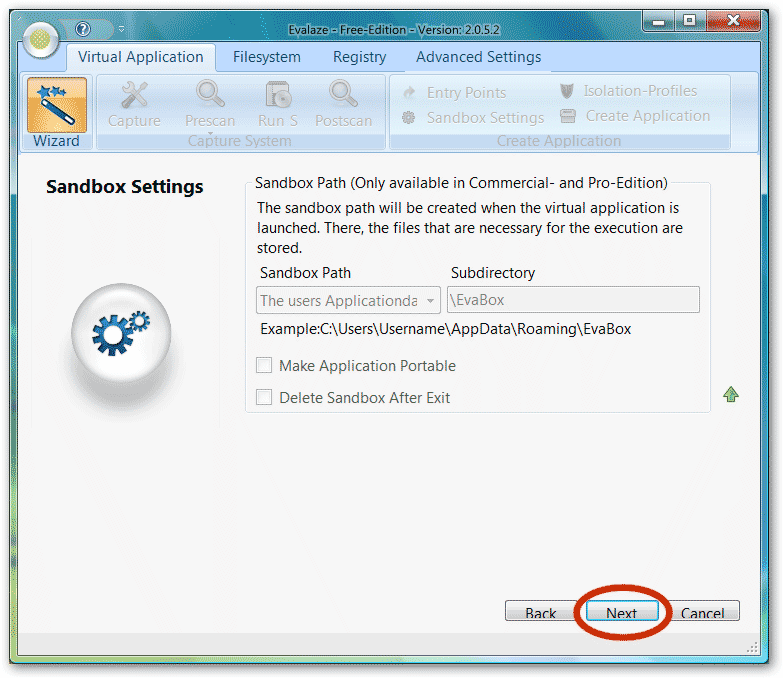The width and height of the screenshot is (783, 678).
Task: Switch to the Filesystem tab
Action: [267, 57]
